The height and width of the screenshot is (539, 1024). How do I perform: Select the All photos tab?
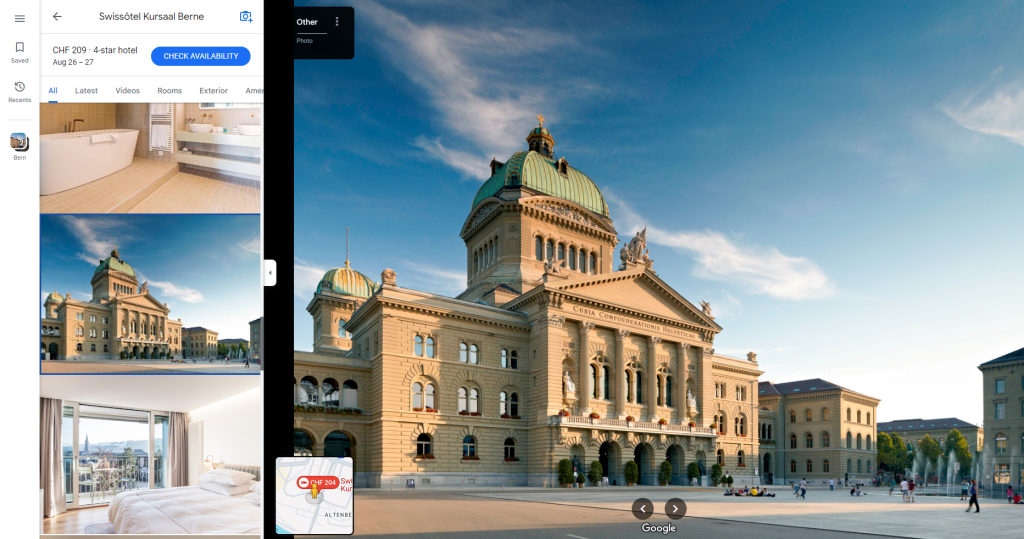tap(53, 91)
